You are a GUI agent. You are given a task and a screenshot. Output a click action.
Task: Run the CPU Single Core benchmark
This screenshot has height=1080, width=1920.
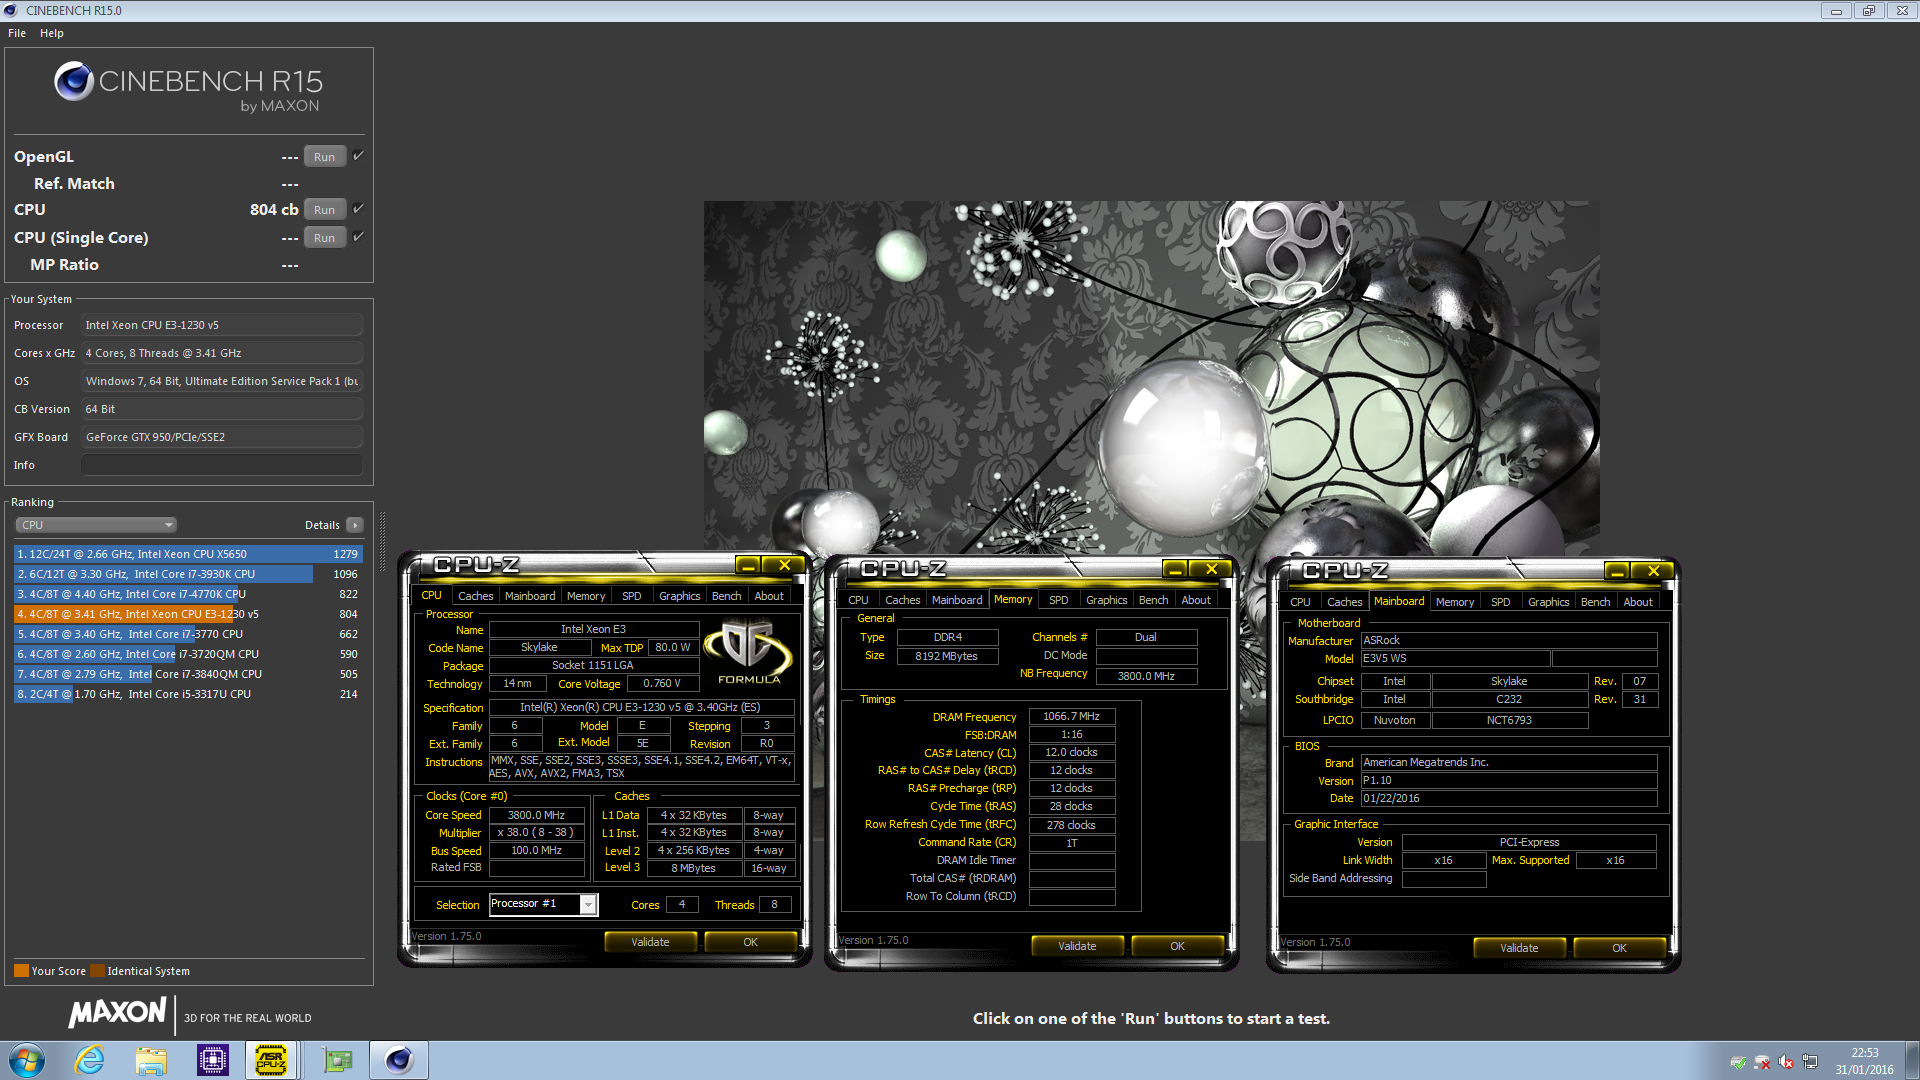pos(325,238)
